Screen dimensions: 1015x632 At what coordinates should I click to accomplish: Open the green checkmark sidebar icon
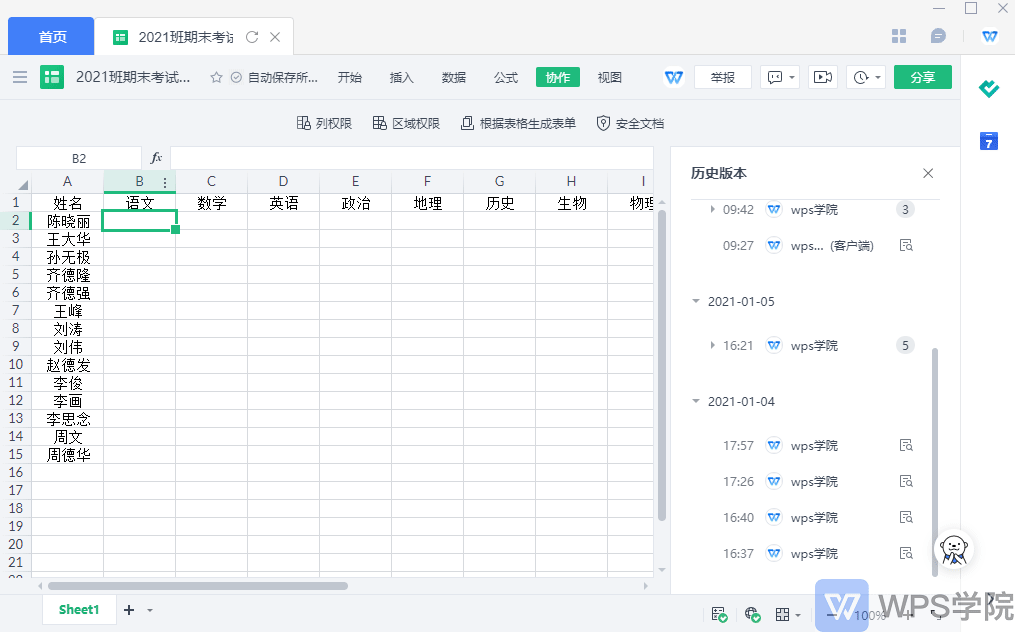tap(988, 88)
